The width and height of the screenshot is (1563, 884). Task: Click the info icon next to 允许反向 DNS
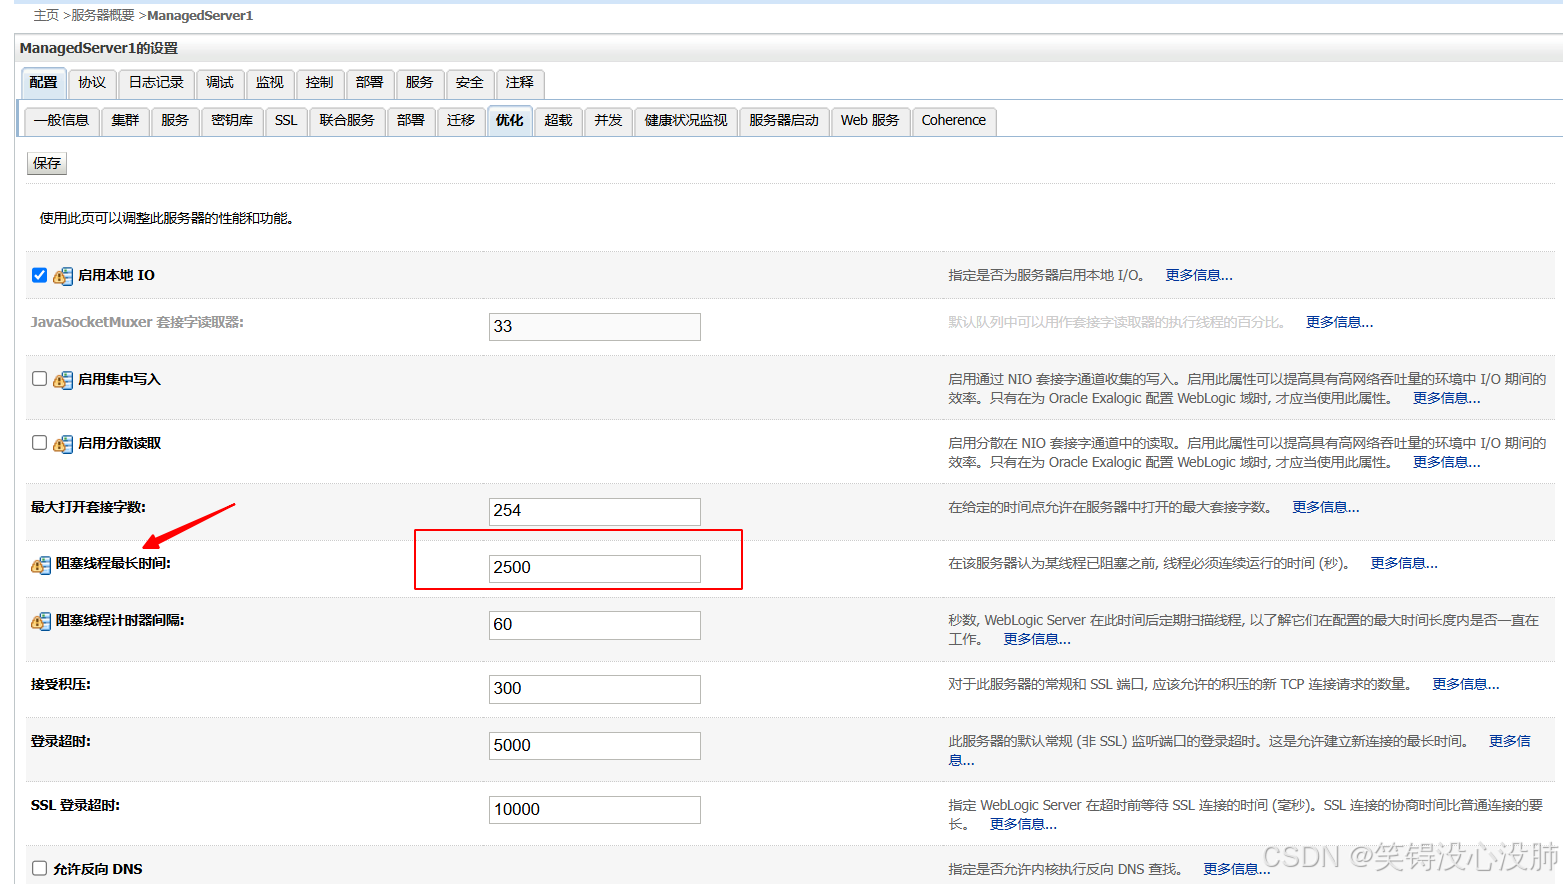(x=60, y=868)
